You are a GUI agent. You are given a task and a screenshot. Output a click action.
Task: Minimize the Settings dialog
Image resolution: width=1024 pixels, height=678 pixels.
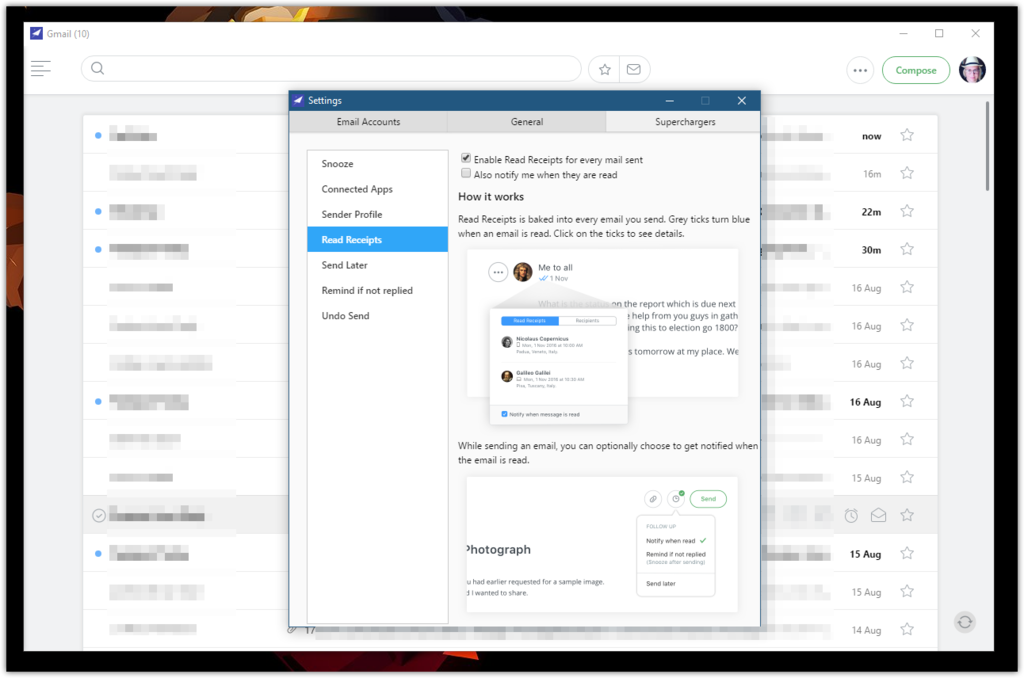[669, 100]
